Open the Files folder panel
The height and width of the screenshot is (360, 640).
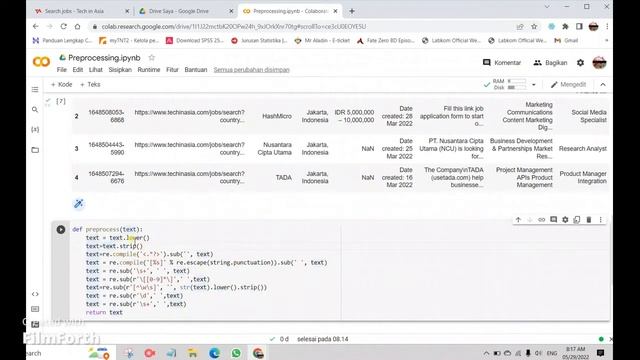coord(35,150)
